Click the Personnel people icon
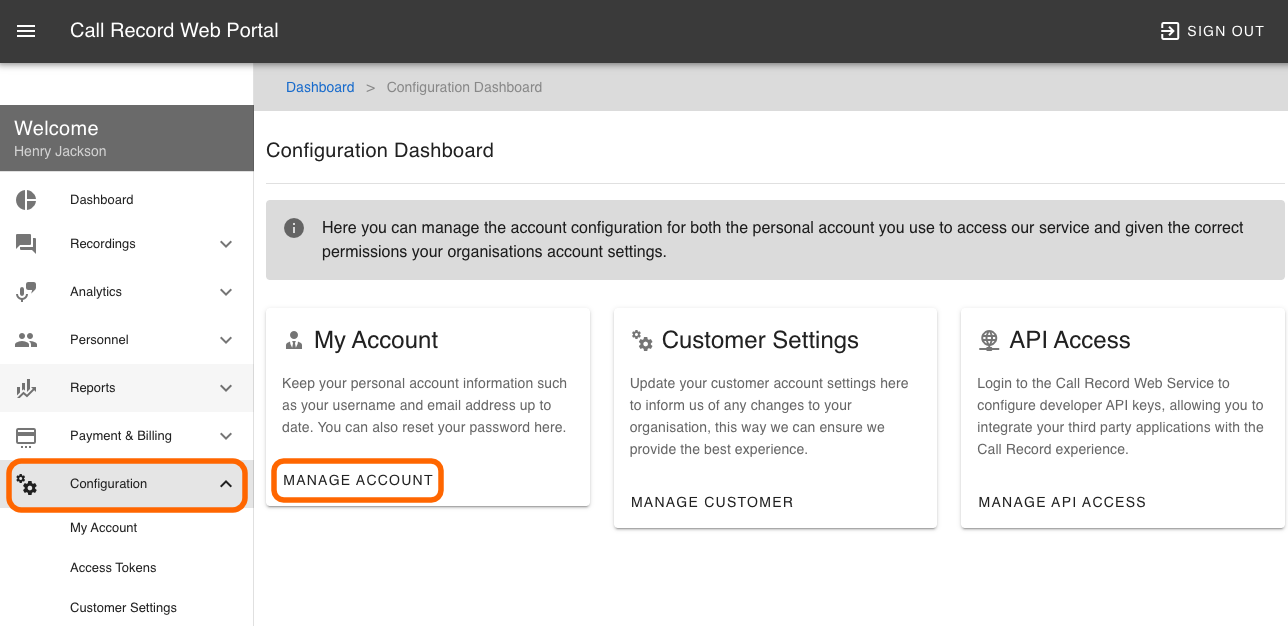Viewport: 1288px width, 626px height. [x=26, y=340]
